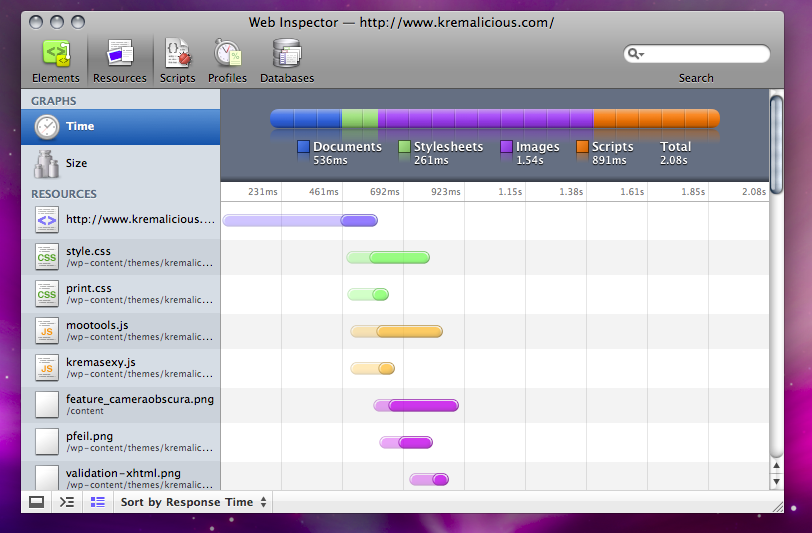812x533 pixels.
Task: Open the Profiles panel icon
Action: pyautogui.click(x=227, y=53)
